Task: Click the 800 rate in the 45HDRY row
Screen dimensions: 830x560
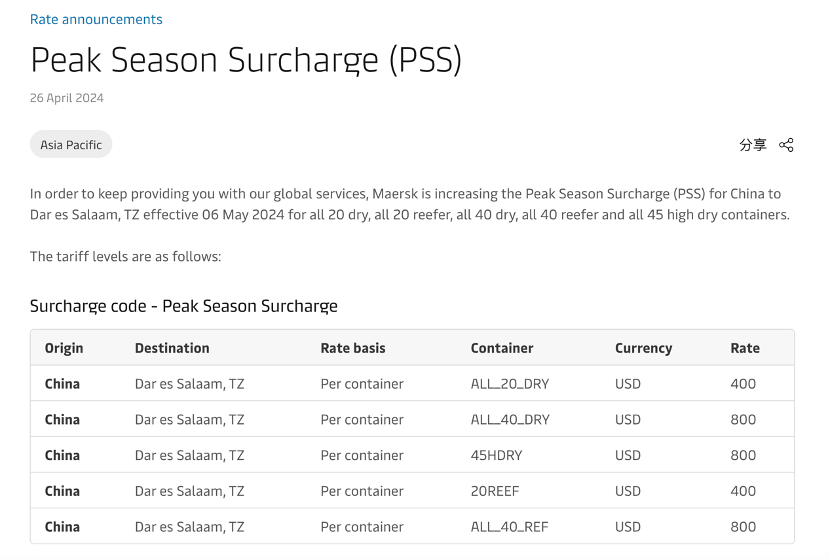Action: [x=743, y=455]
